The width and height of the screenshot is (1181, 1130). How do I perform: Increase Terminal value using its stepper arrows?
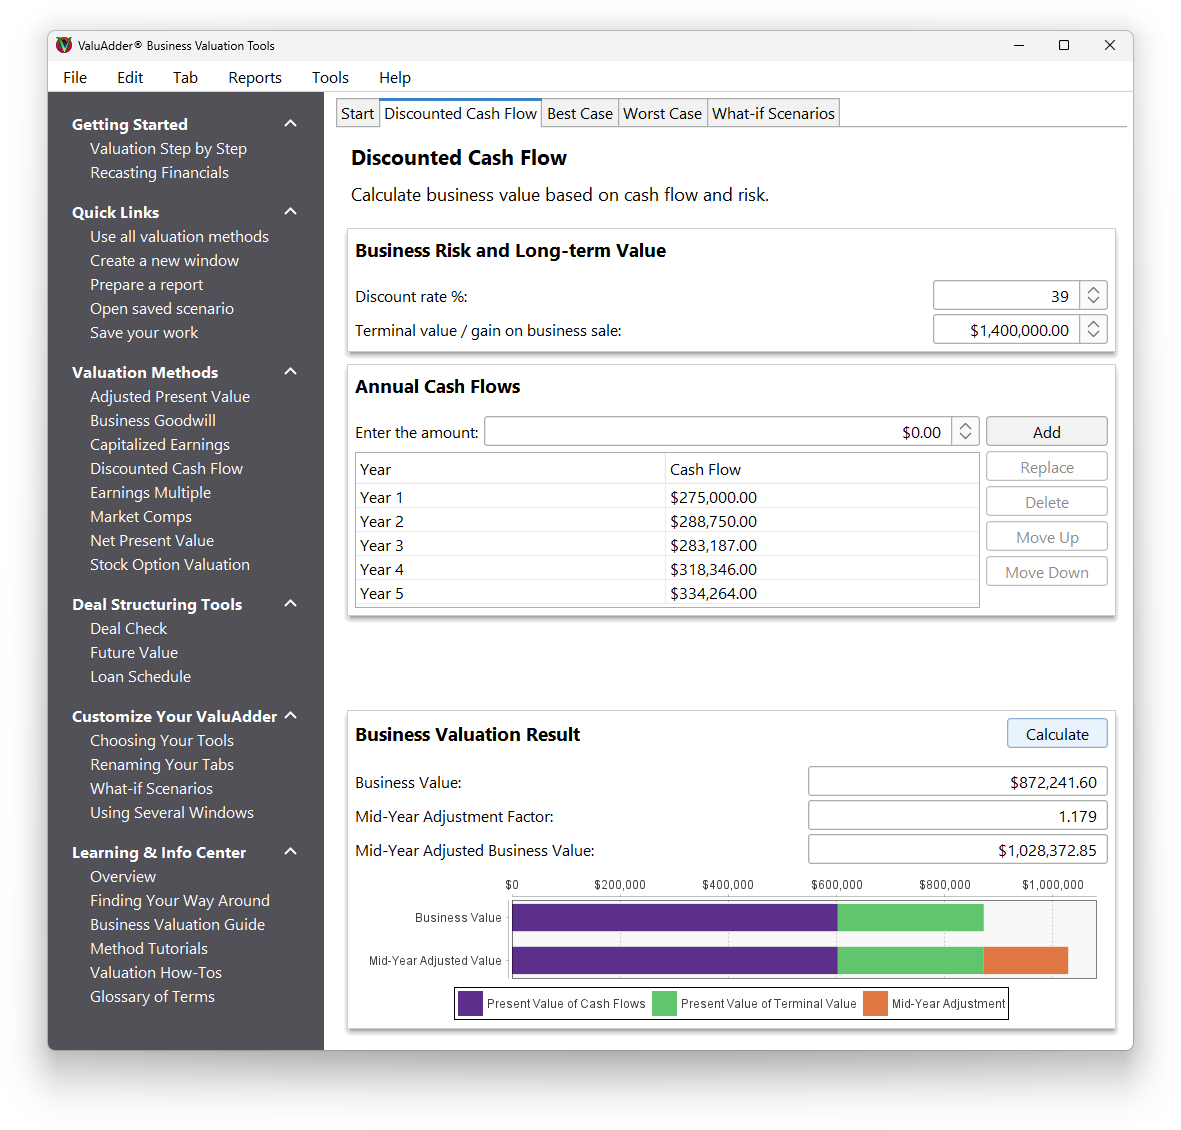1093,323
